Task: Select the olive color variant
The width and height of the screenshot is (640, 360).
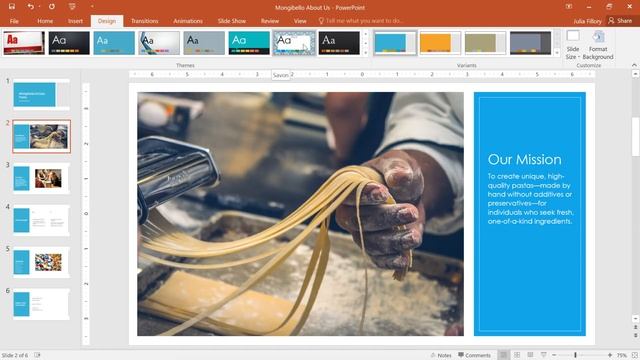Action: coord(485,43)
